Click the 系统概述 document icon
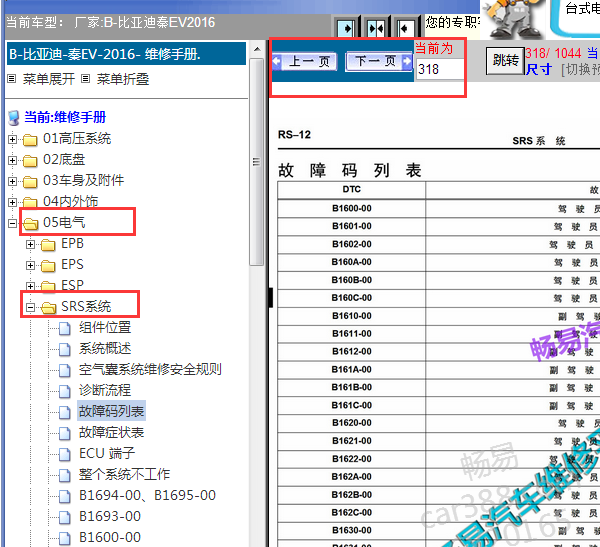The image size is (600, 547). pos(65,349)
